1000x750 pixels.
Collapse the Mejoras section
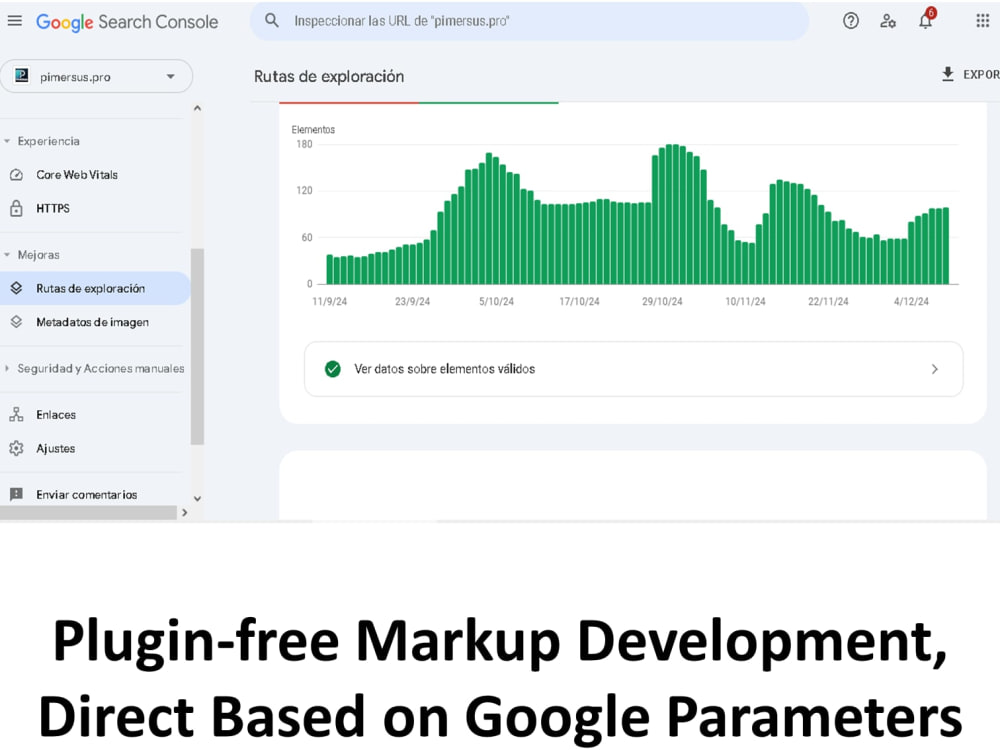pyautogui.click(x=7, y=254)
